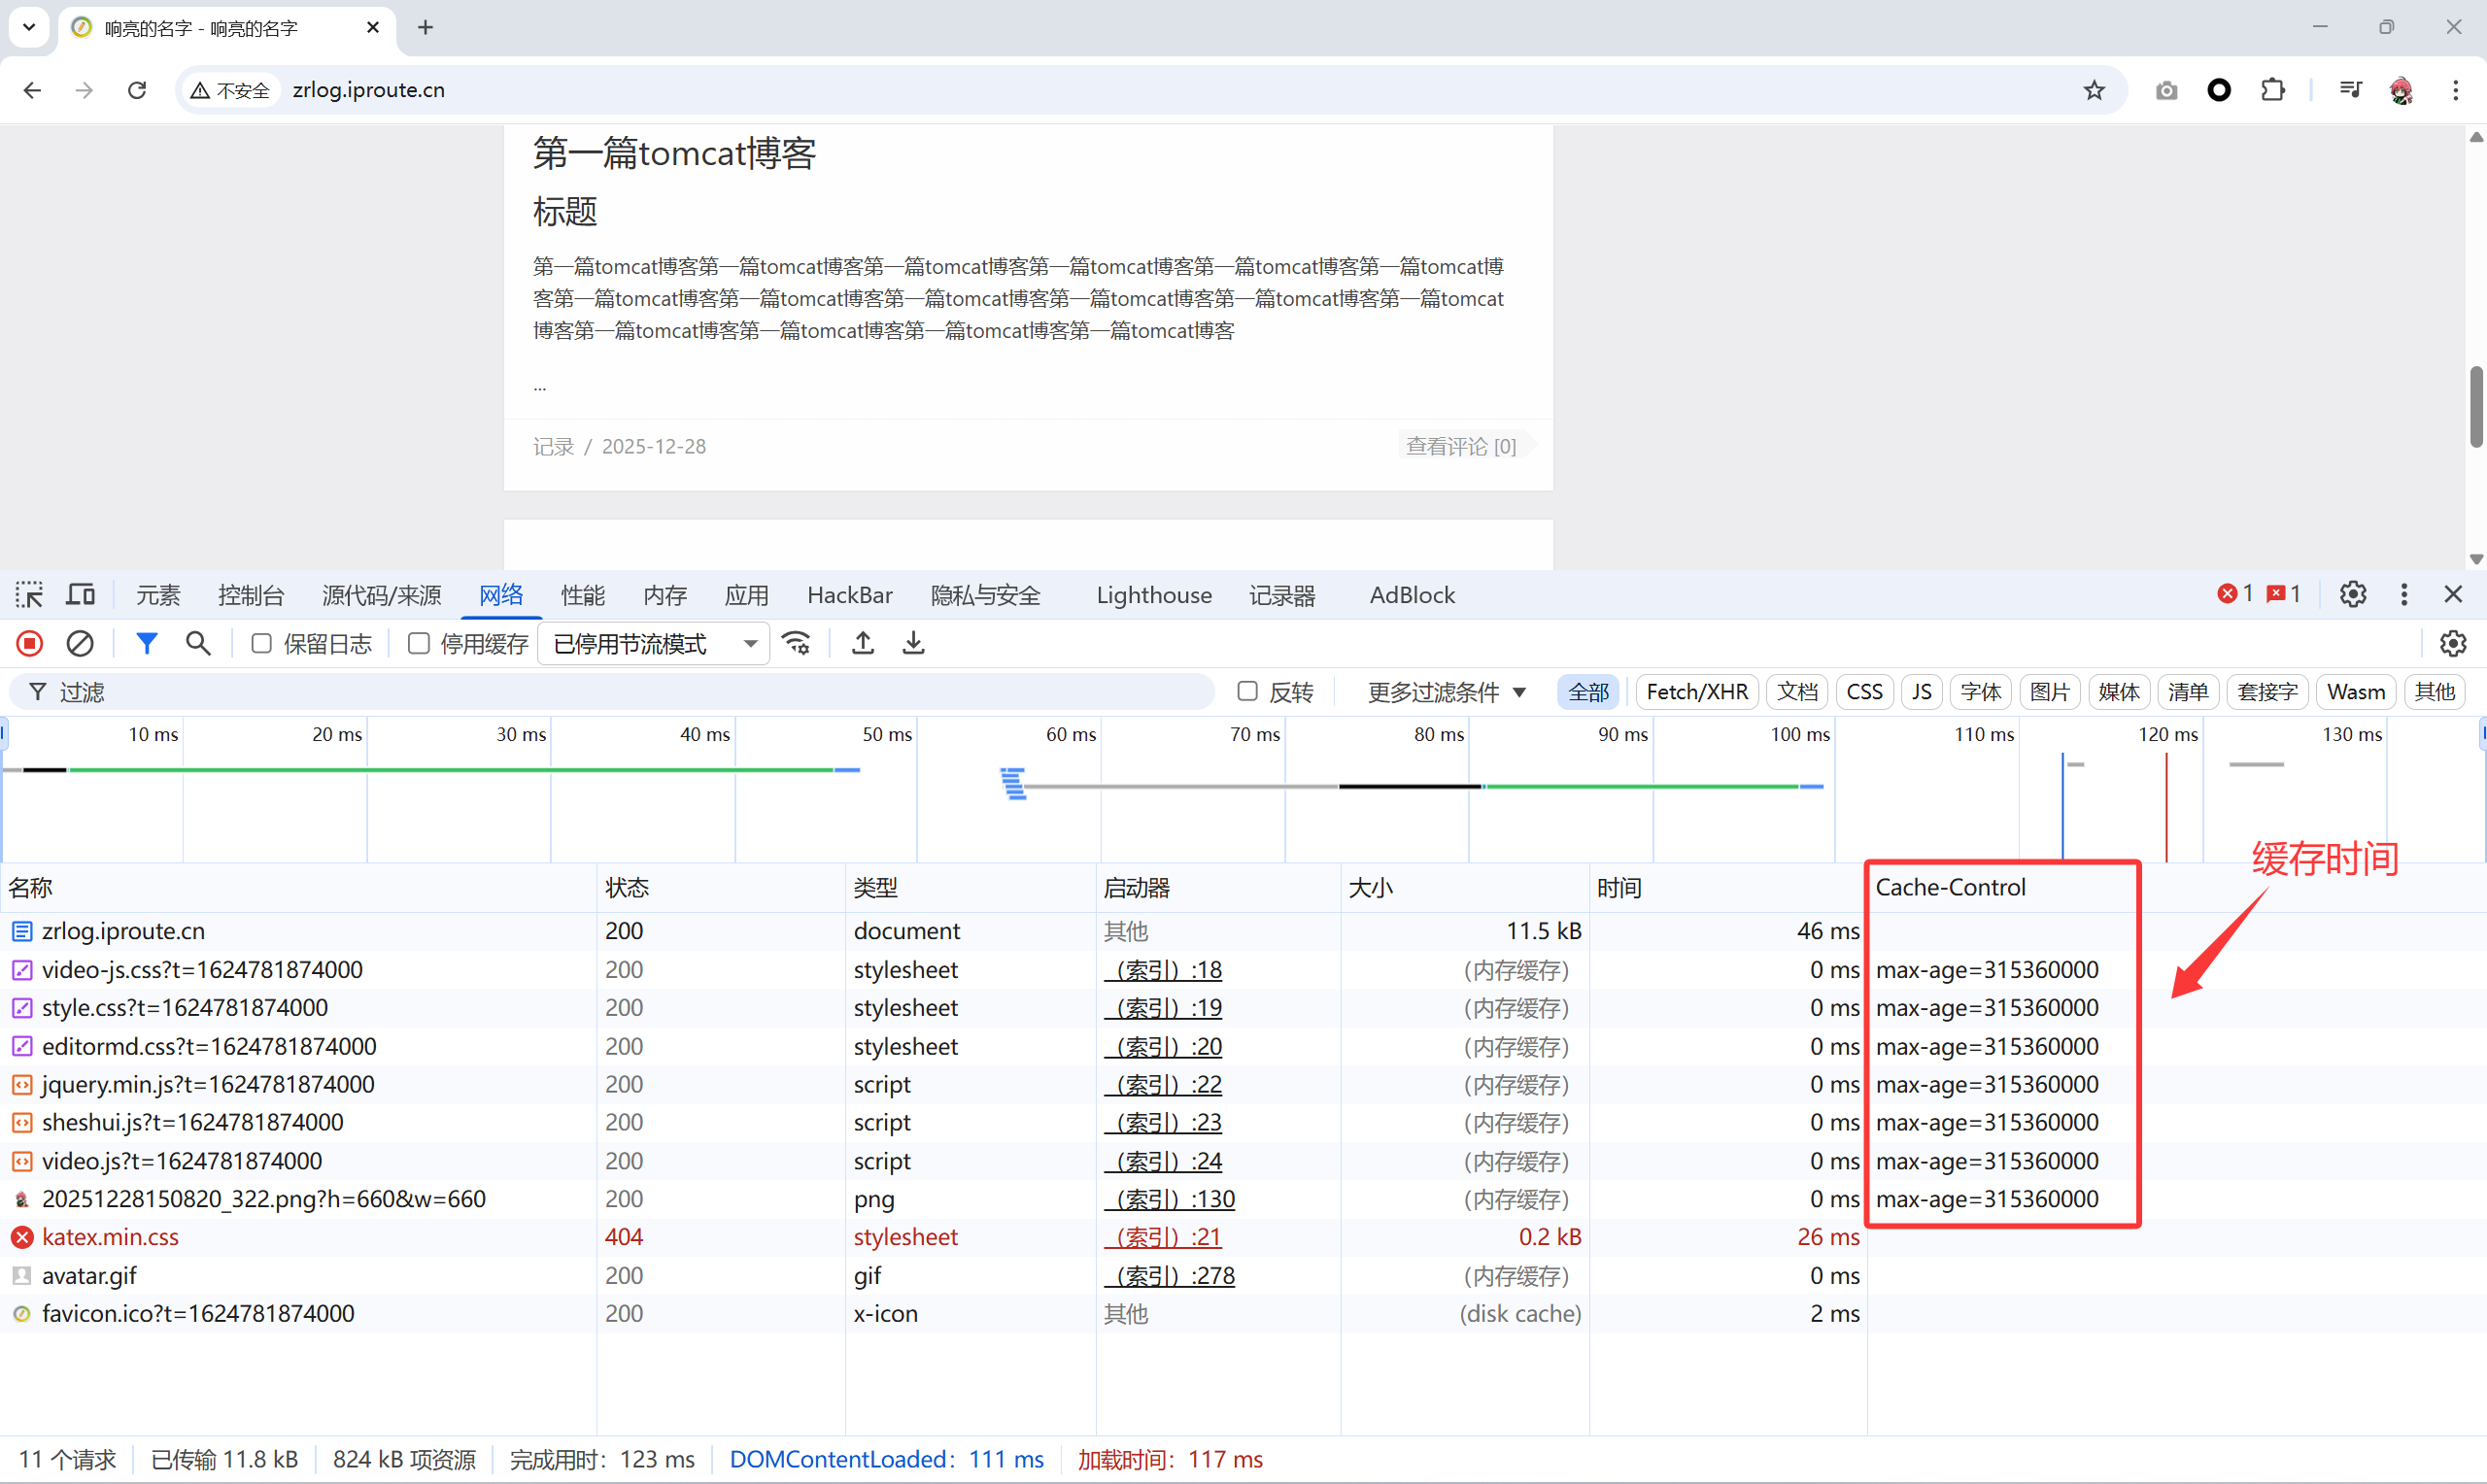Tick the 反转 checkbox
The width and height of the screenshot is (2487, 1484).
coord(1247,691)
